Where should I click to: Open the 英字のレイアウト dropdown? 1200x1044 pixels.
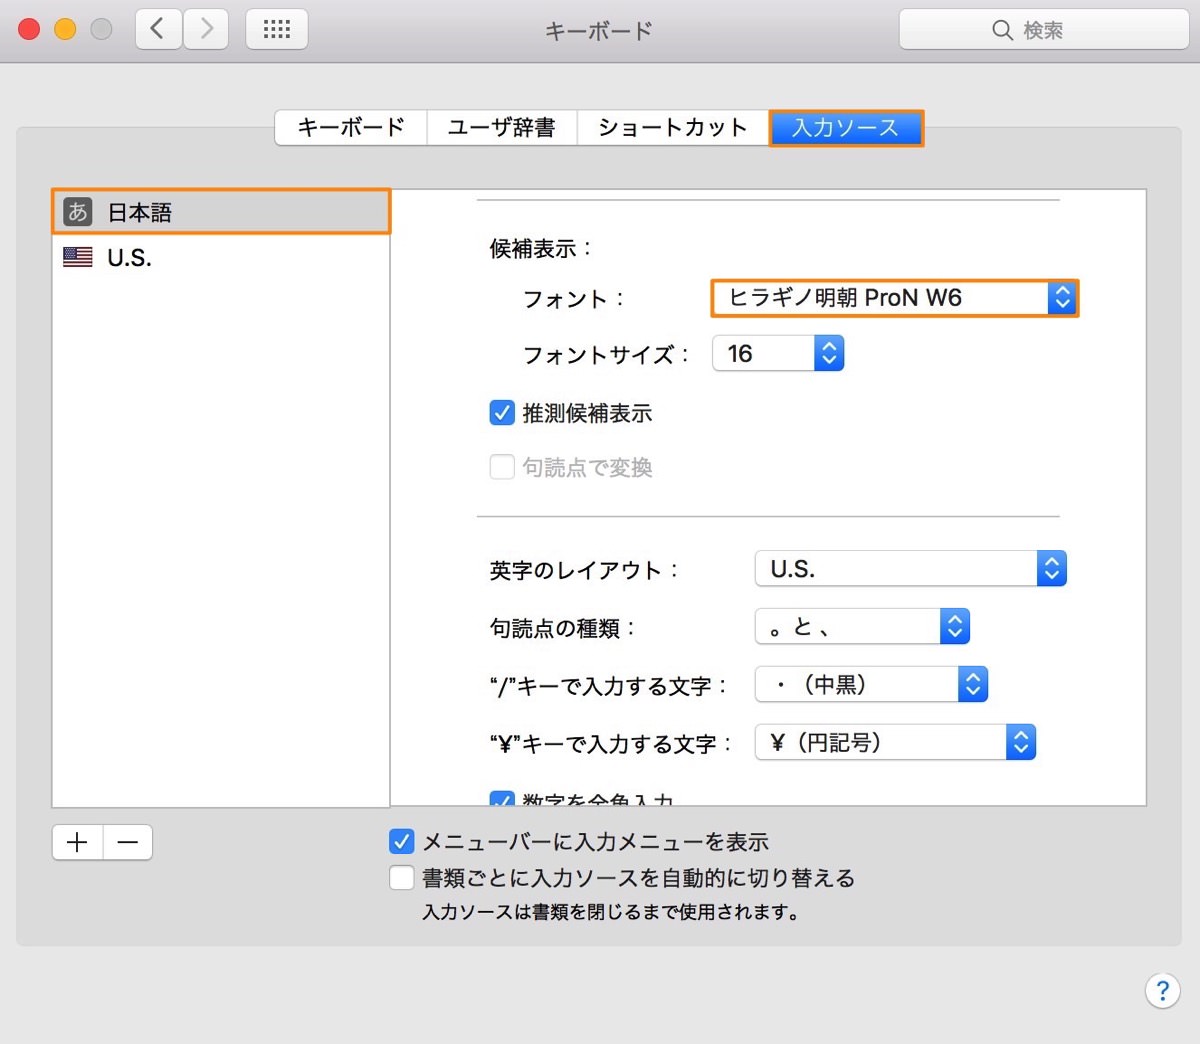pos(911,569)
